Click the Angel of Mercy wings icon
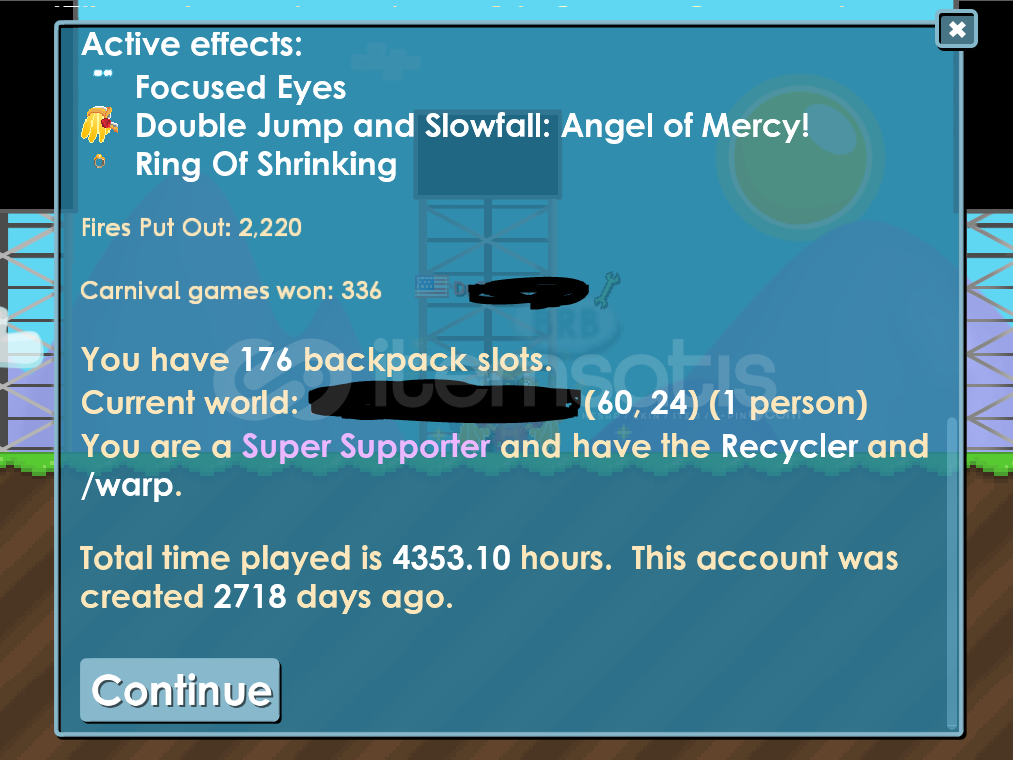1013x760 pixels. point(99,124)
